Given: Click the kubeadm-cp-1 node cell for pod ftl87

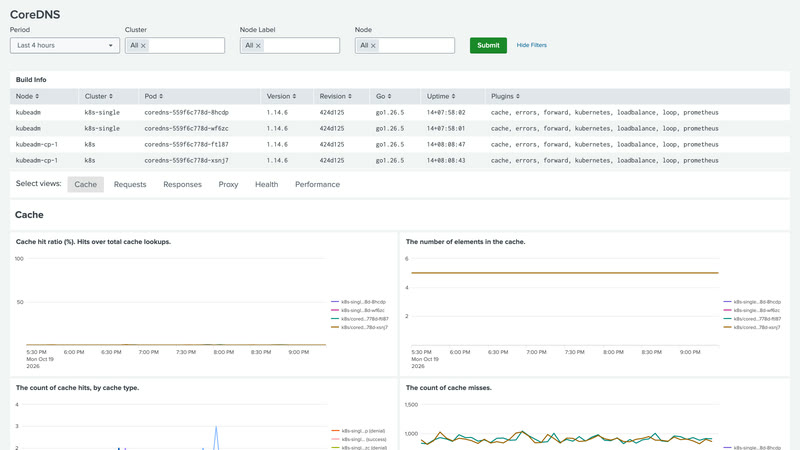Looking at the screenshot, I should point(37,144).
